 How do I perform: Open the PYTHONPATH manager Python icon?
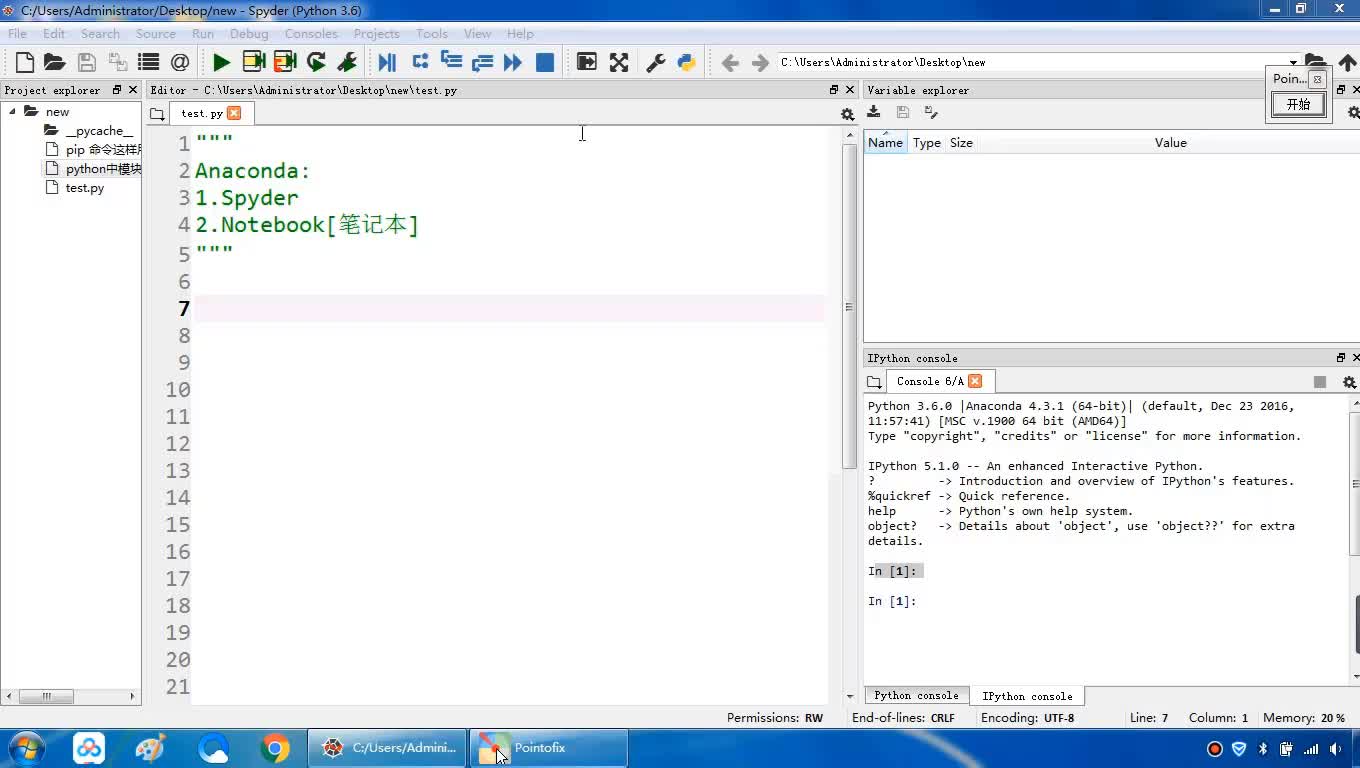click(x=686, y=63)
